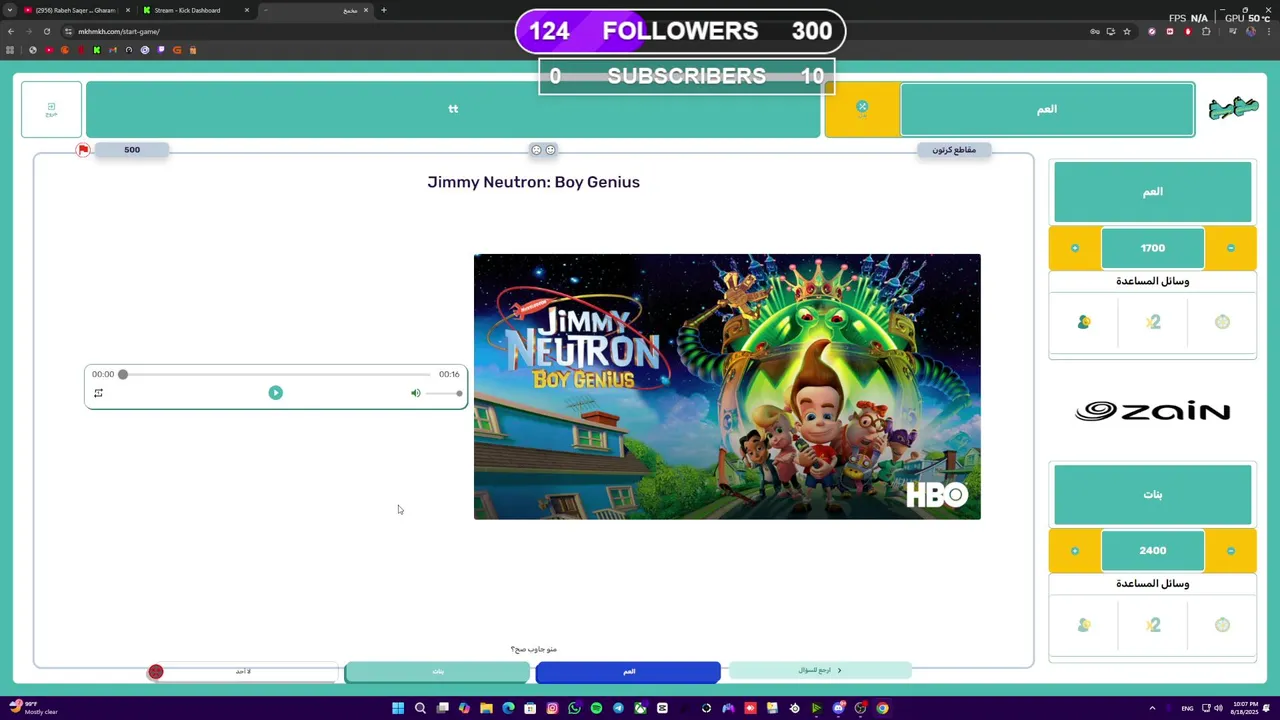Use العم team's green circle helper
This screenshot has width=1280, height=720.
pyautogui.click(x=1222, y=322)
